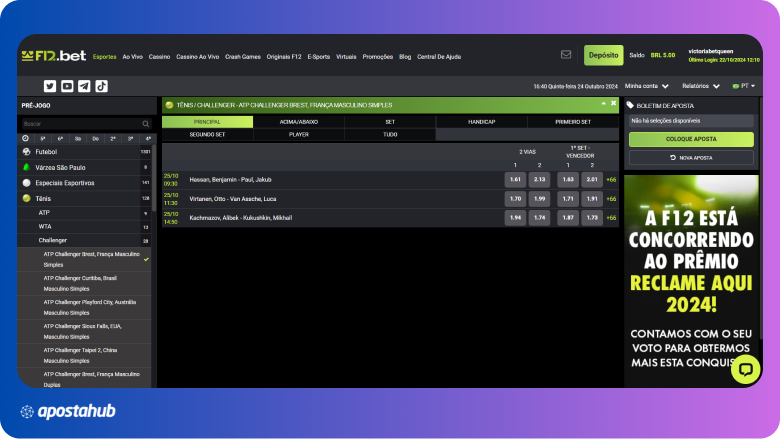Click the Várzea São Paulo icon
This screenshot has width=780, height=439.
click(x=26, y=168)
